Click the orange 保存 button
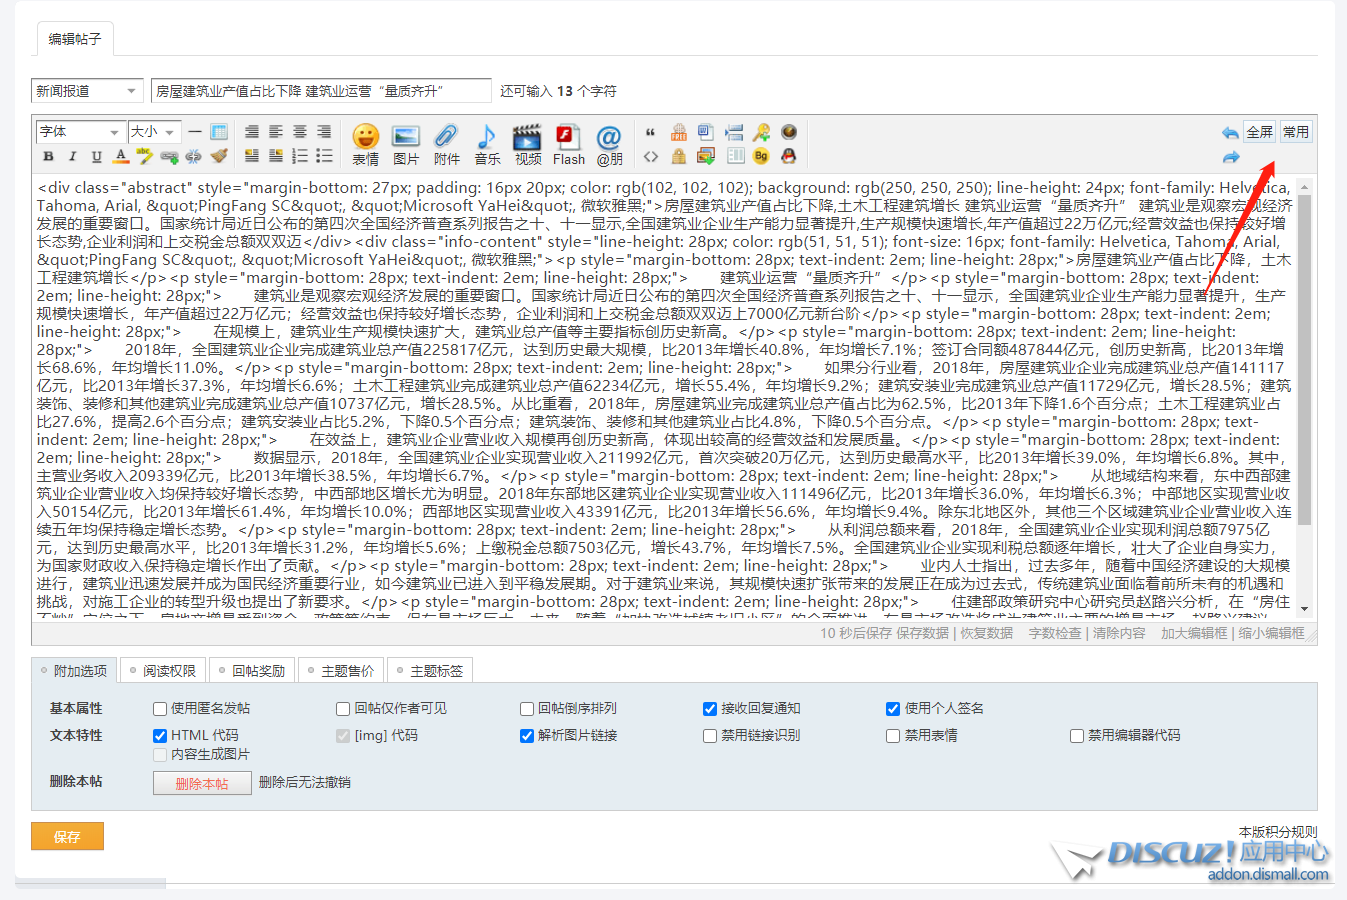The height and width of the screenshot is (900, 1347). (x=67, y=837)
